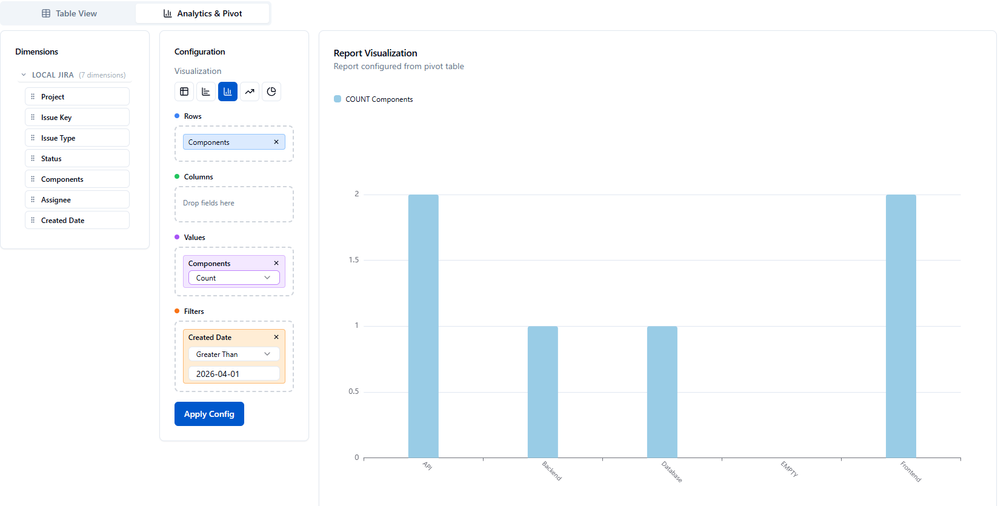
Task: Click the Project dimension label
Action: coord(53,97)
